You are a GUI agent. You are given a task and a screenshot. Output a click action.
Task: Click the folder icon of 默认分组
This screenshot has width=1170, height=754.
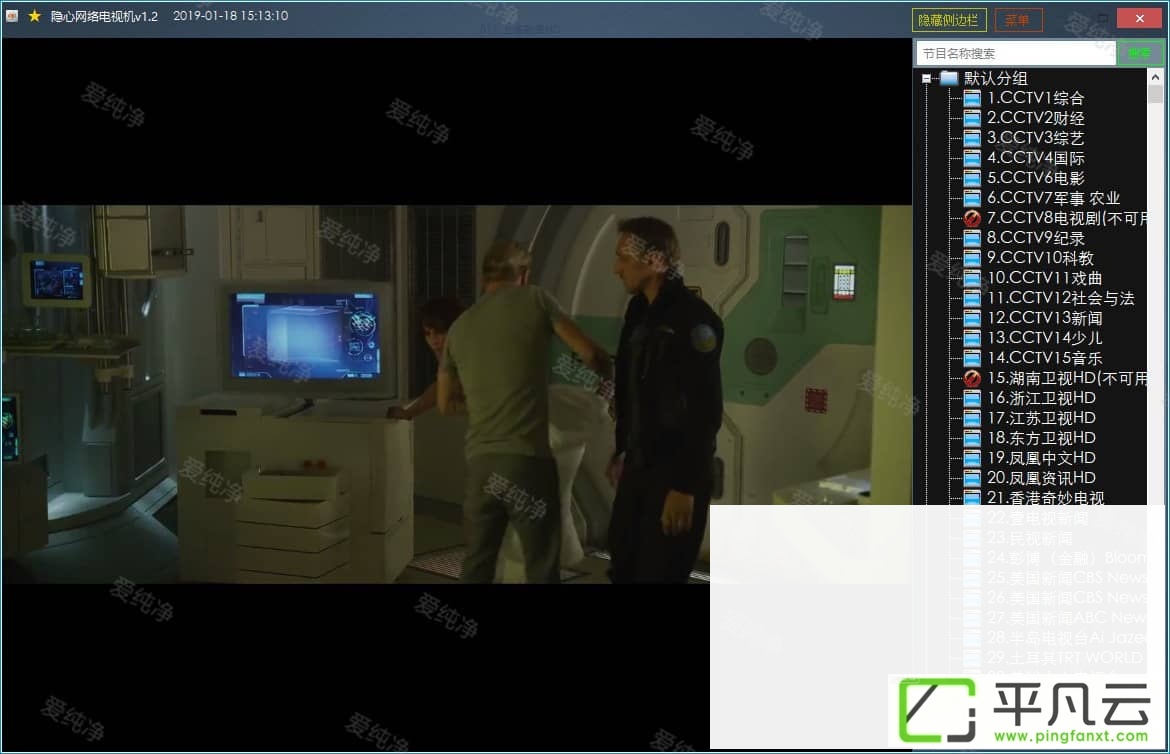tap(948, 78)
